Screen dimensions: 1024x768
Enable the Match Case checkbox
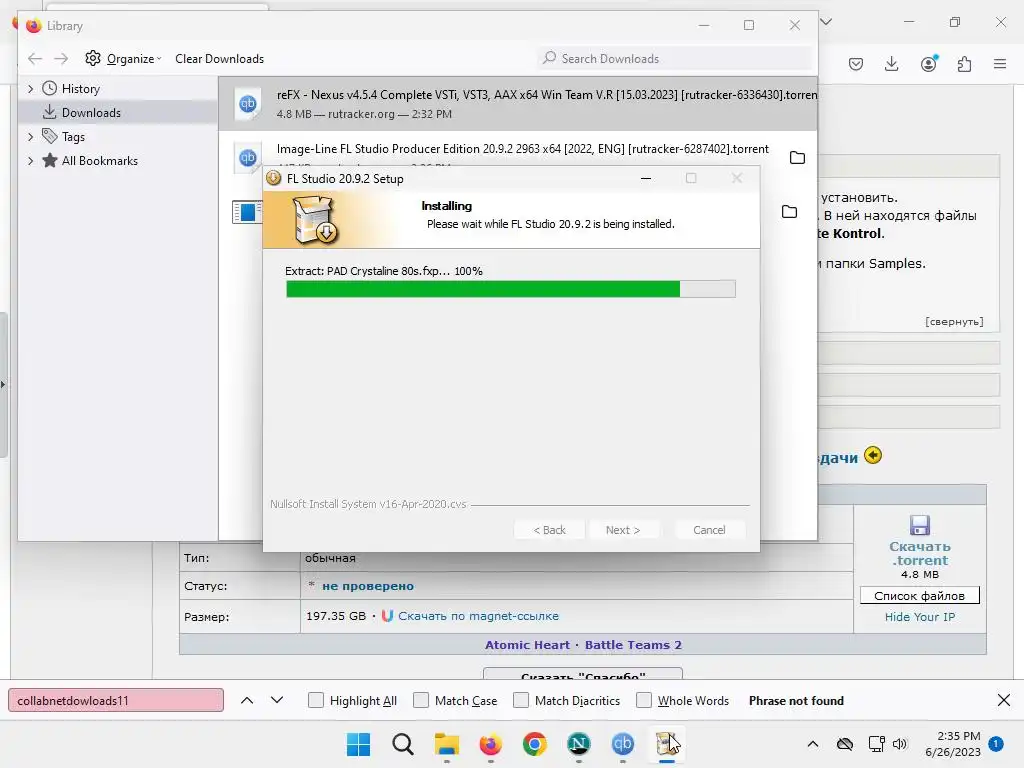[421, 701]
